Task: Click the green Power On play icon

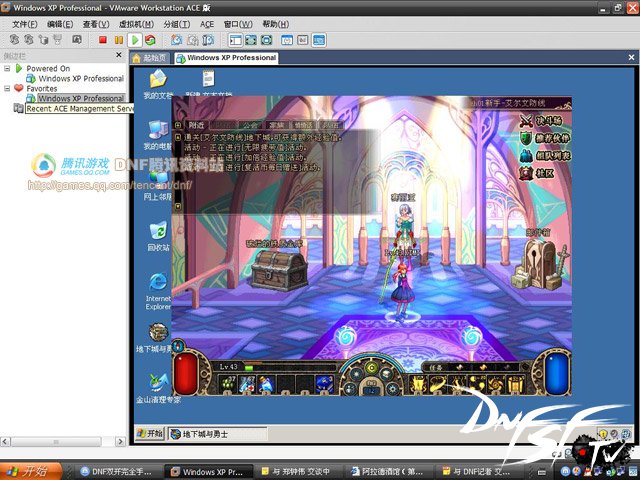Action: [134, 40]
